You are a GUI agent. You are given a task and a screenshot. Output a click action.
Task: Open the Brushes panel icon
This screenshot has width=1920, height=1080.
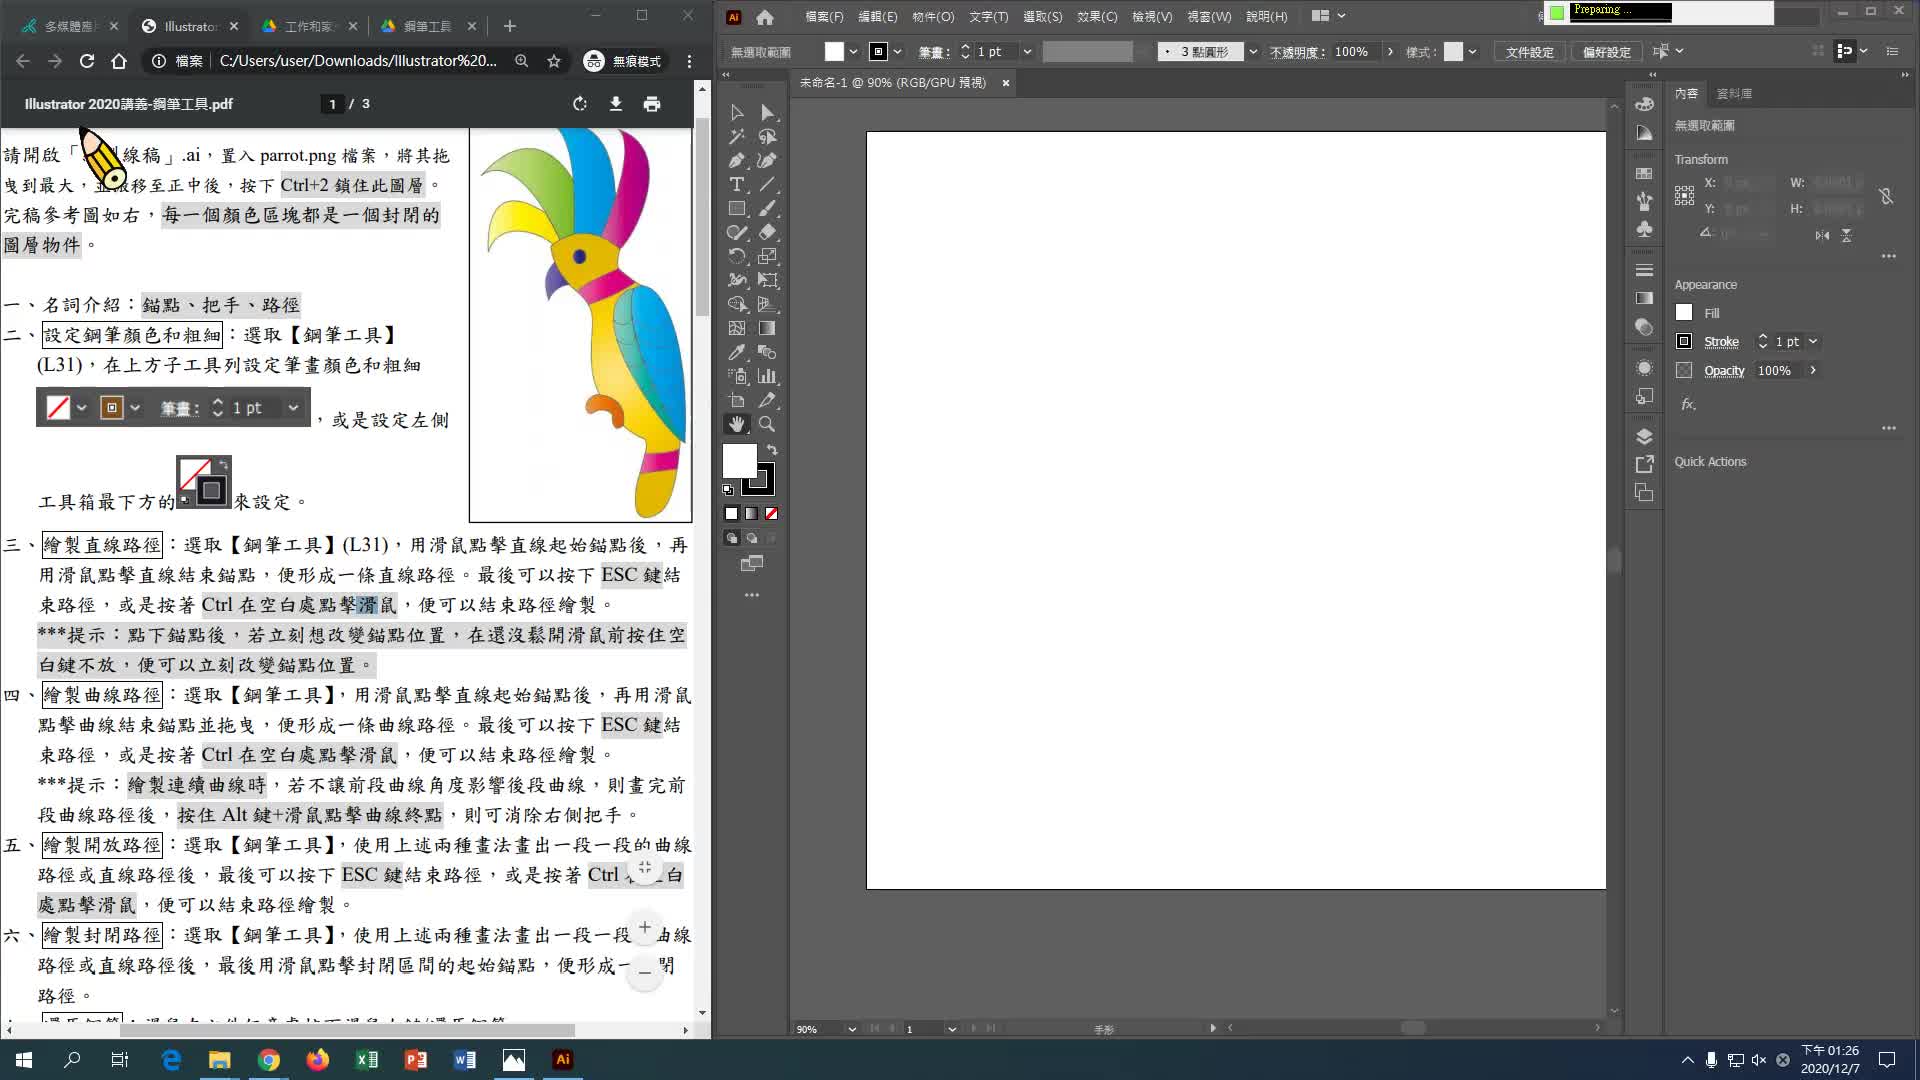[x=1644, y=201]
